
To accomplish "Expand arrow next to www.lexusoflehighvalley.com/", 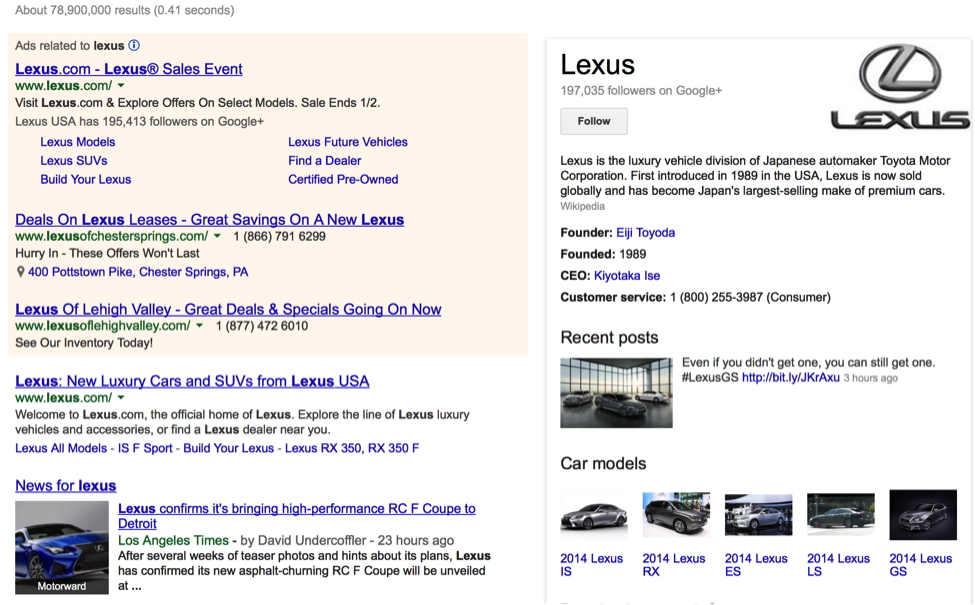I will tap(200, 326).
